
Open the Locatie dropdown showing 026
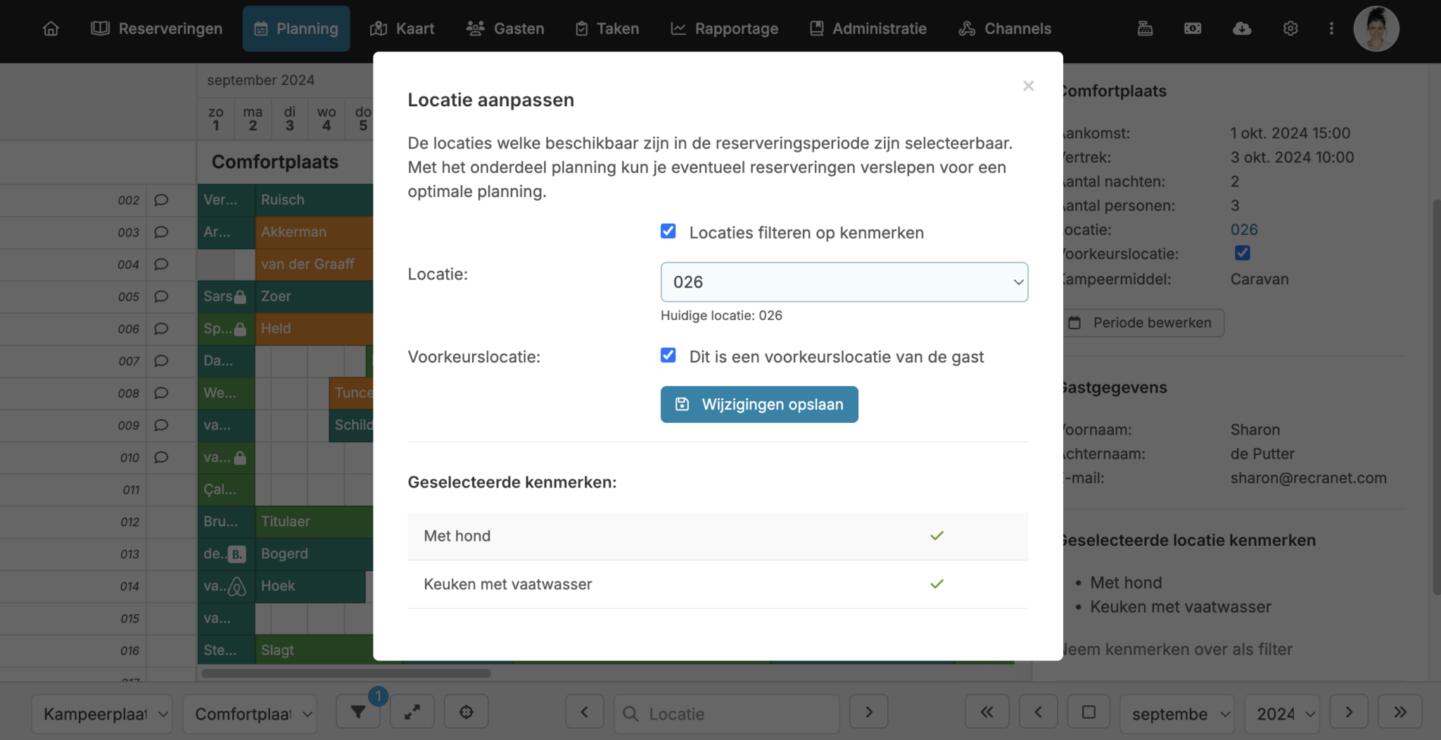tap(844, 282)
